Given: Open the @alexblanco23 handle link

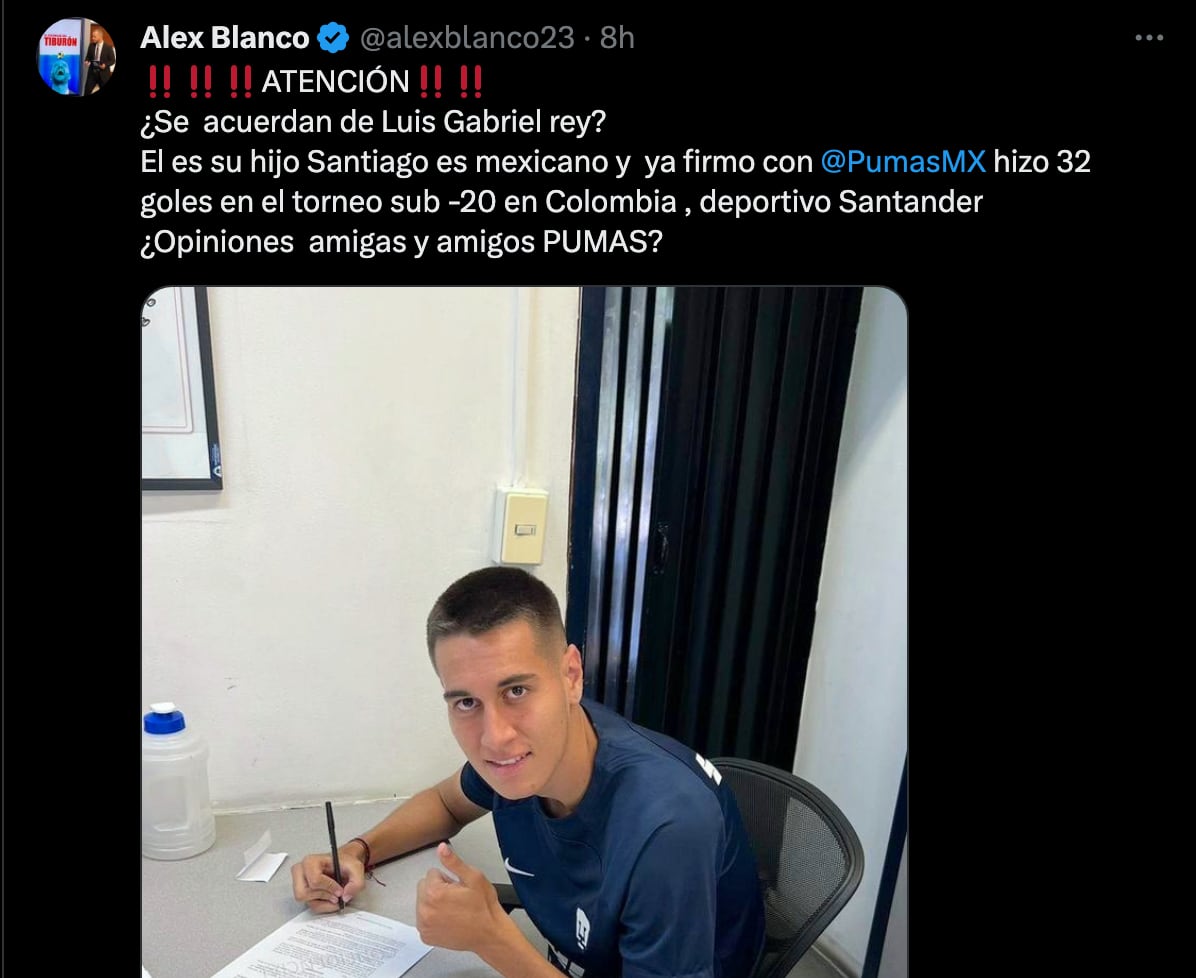Looking at the screenshot, I should click(x=467, y=37).
